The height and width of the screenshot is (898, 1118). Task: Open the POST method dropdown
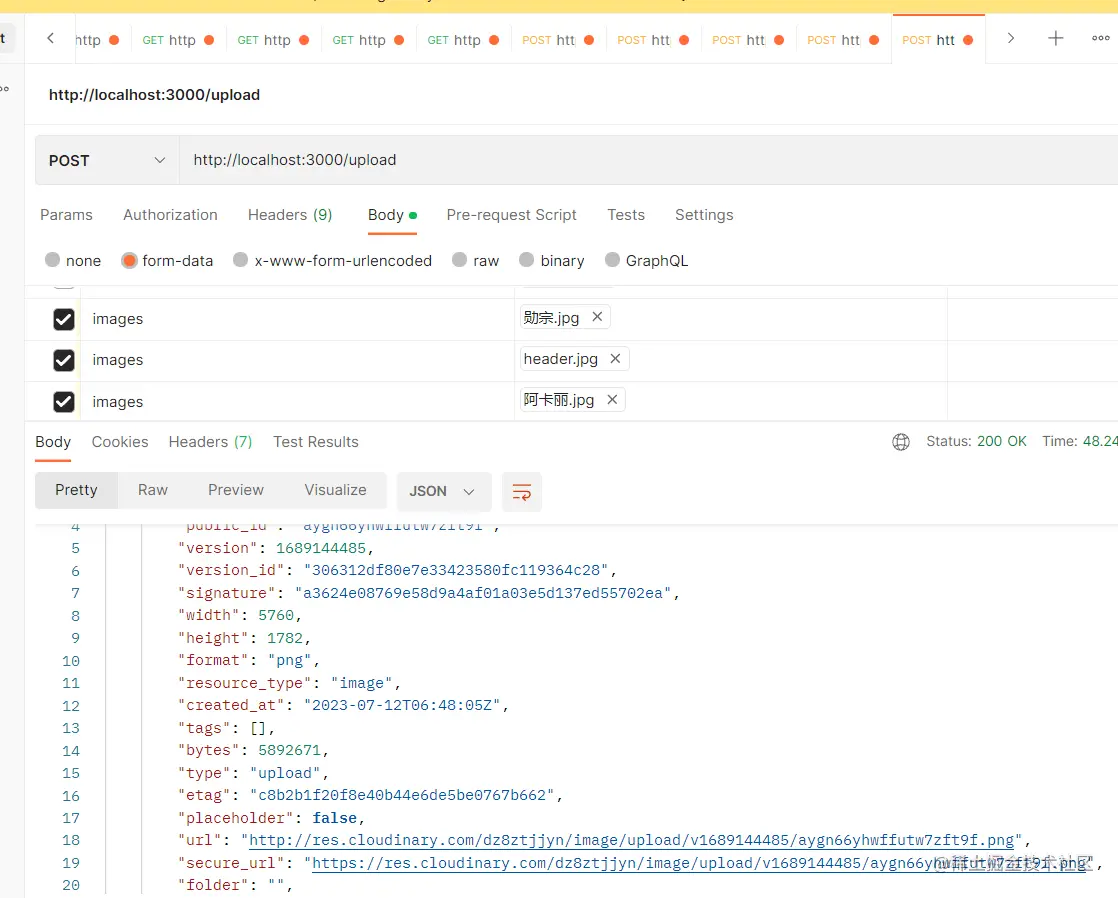click(107, 160)
